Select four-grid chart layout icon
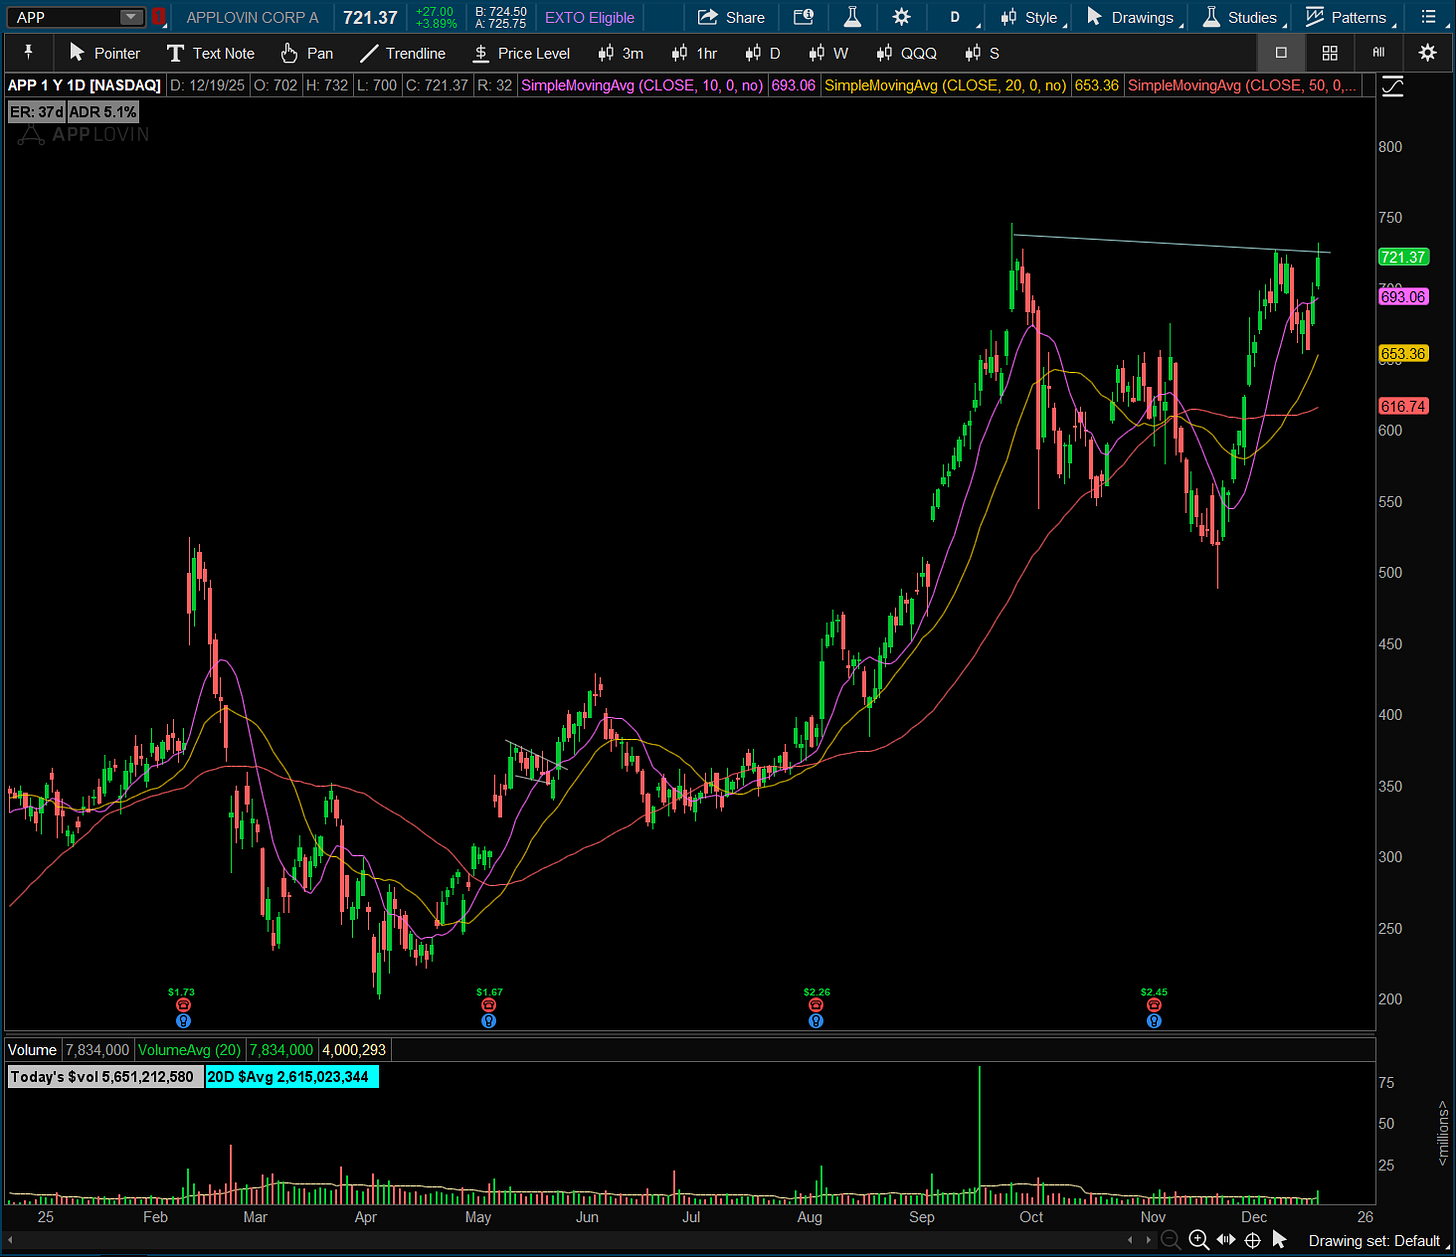The image size is (1456, 1257). click(1330, 53)
